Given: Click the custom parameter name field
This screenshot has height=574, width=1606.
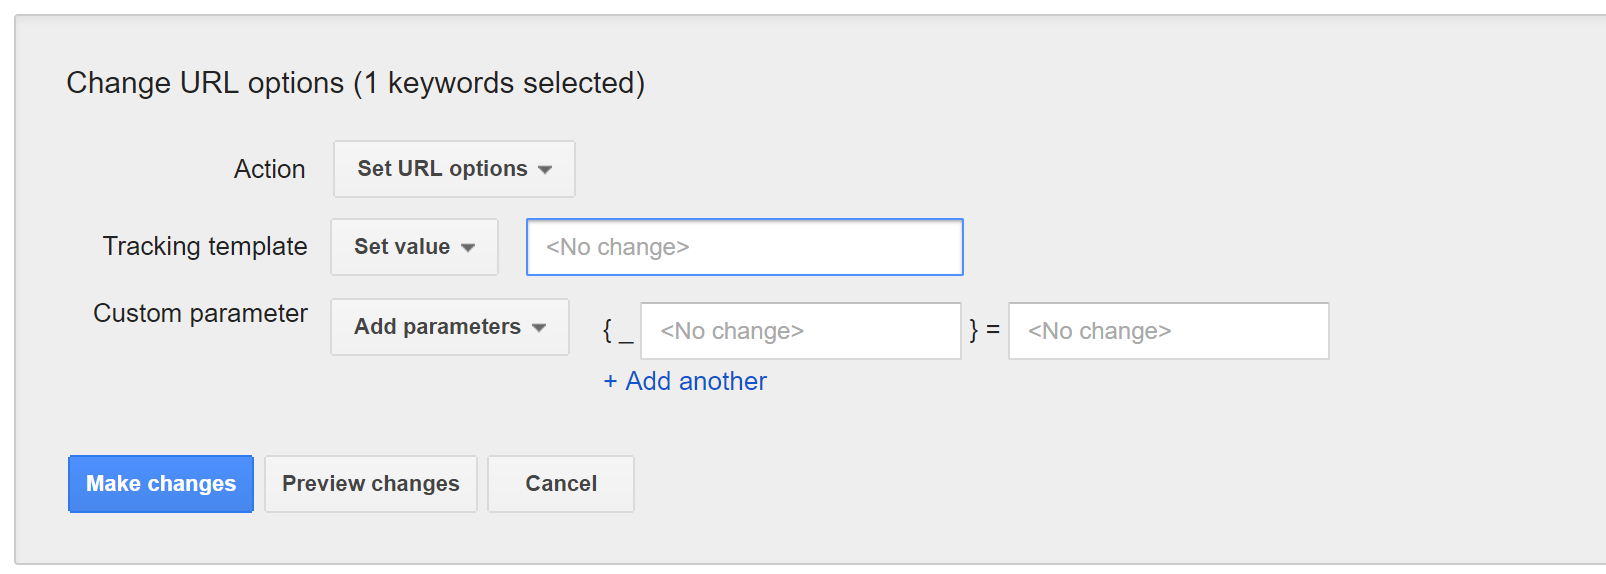Looking at the screenshot, I should click(800, 331).
